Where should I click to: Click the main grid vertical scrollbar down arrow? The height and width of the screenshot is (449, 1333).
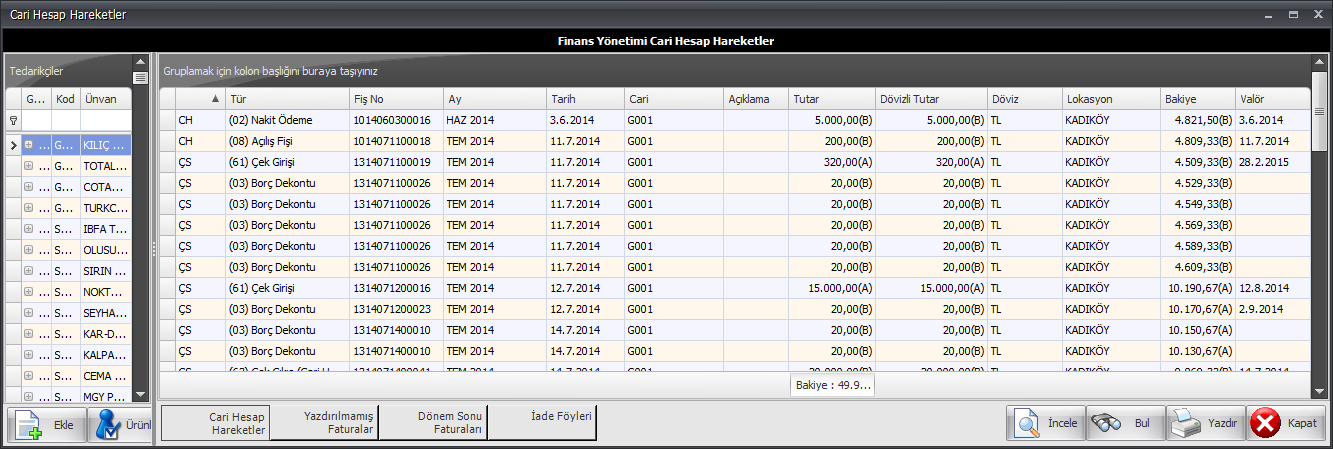pyautogui.click(x=1319, y=390)
